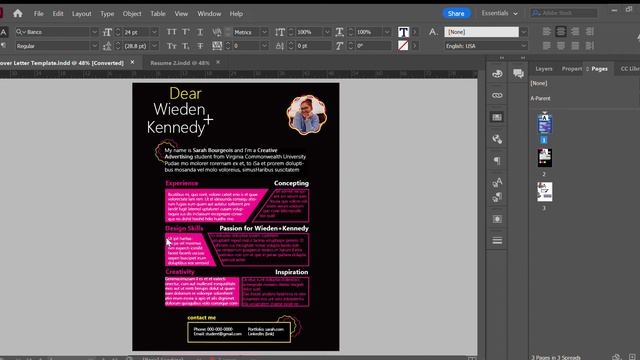
Task: Switch to the Resume 2.indd document tab
Action: (x=180, y=63)
